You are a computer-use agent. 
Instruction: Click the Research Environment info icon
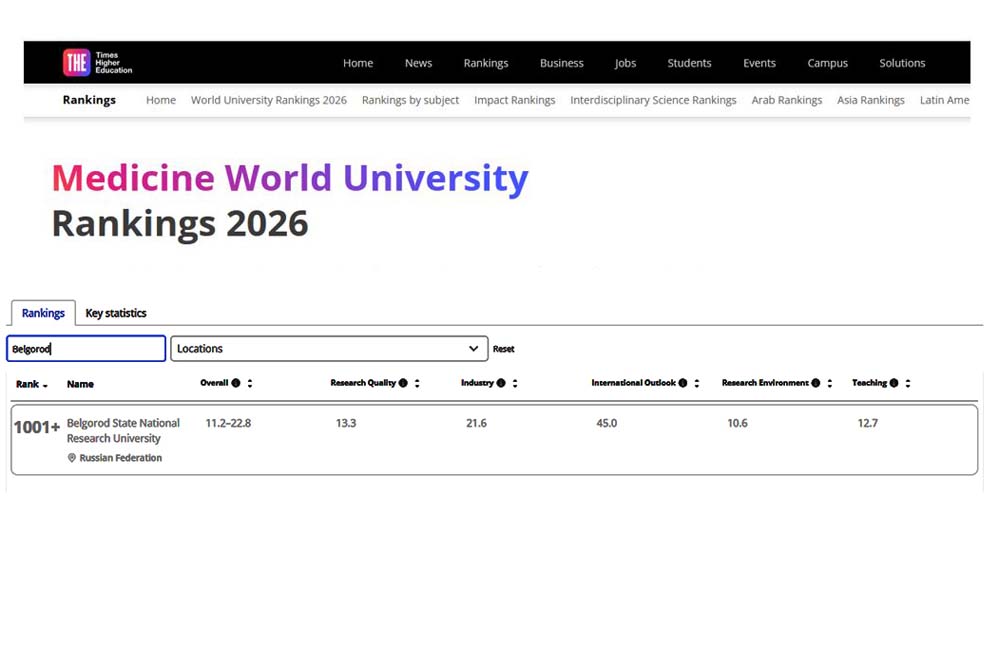point(816,383)
